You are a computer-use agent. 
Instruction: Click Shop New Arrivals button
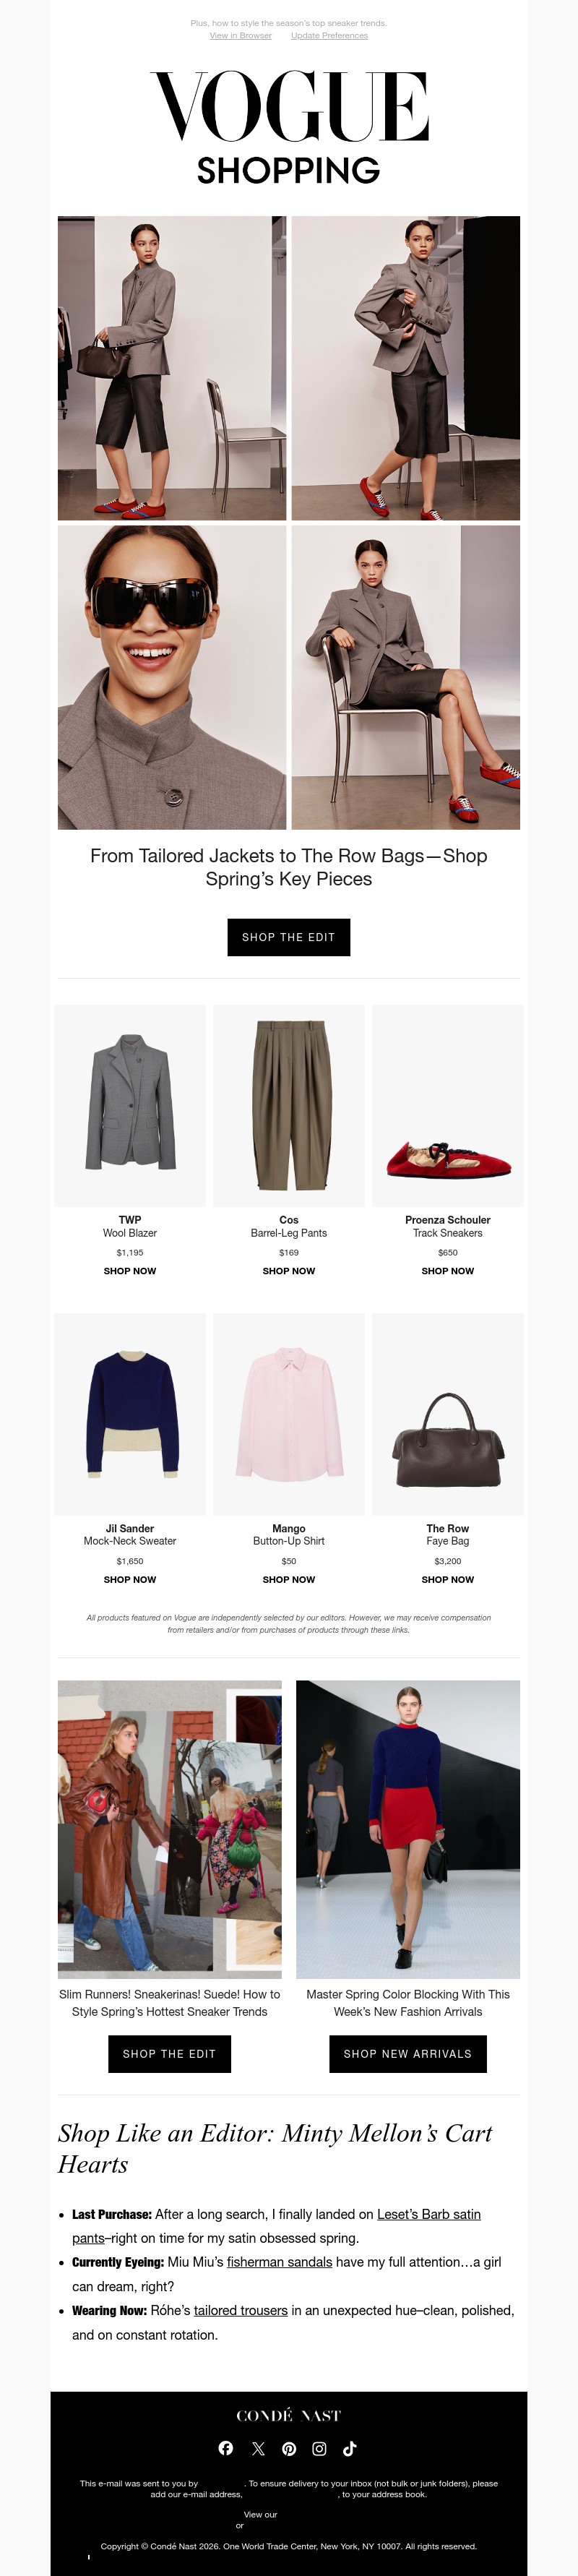[408, 2053]
